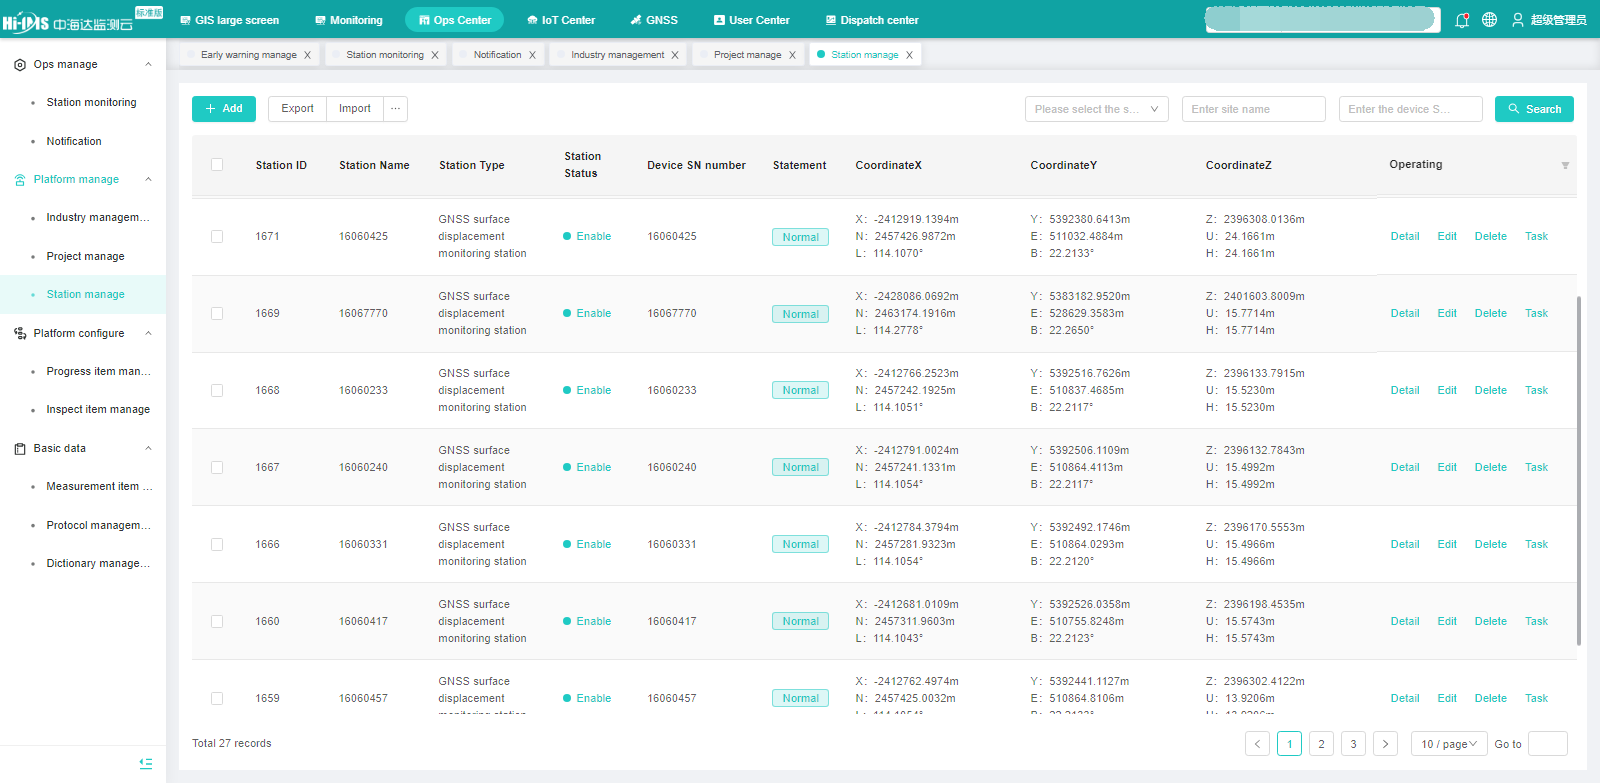
Task: Edit station 1669
Action: (1447, 314)
